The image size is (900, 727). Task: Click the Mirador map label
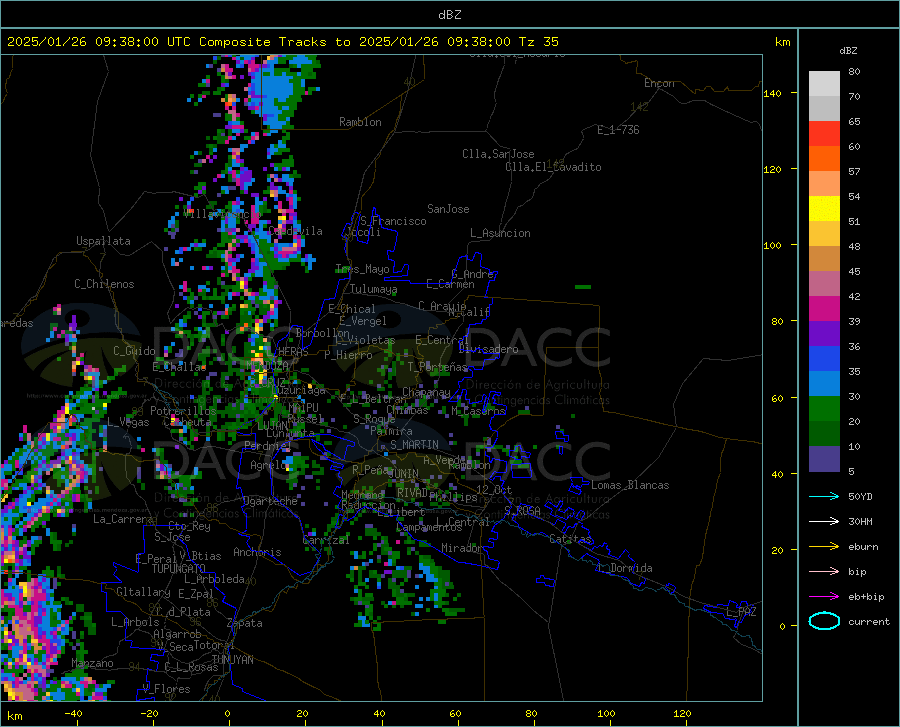coord(462,548)
